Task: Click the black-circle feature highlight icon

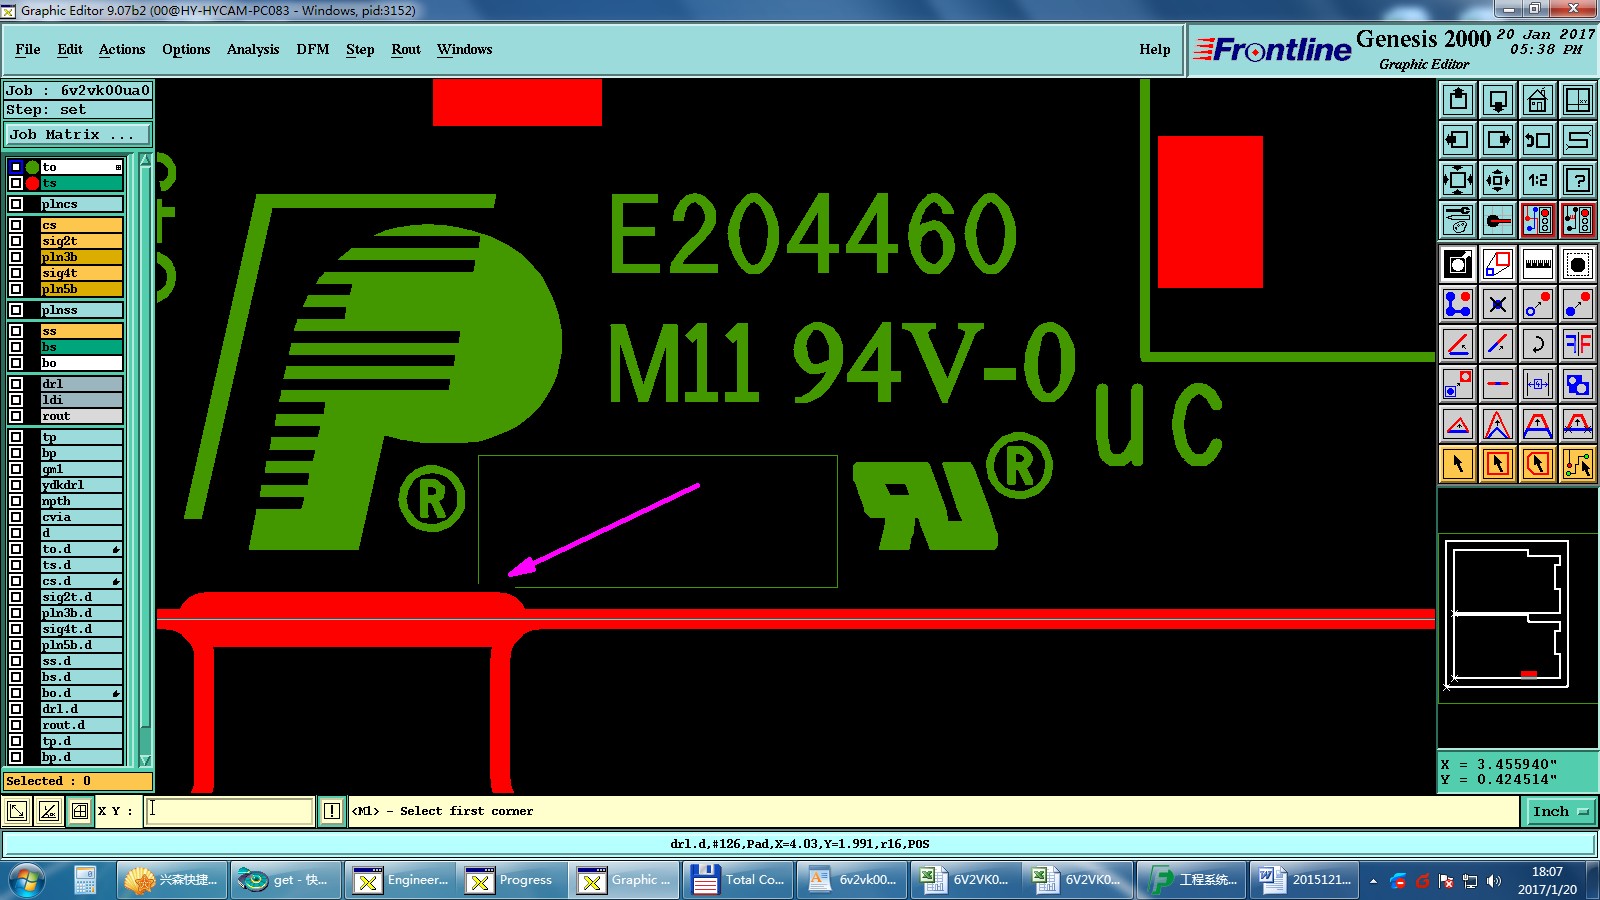Action: point(1458,264)
